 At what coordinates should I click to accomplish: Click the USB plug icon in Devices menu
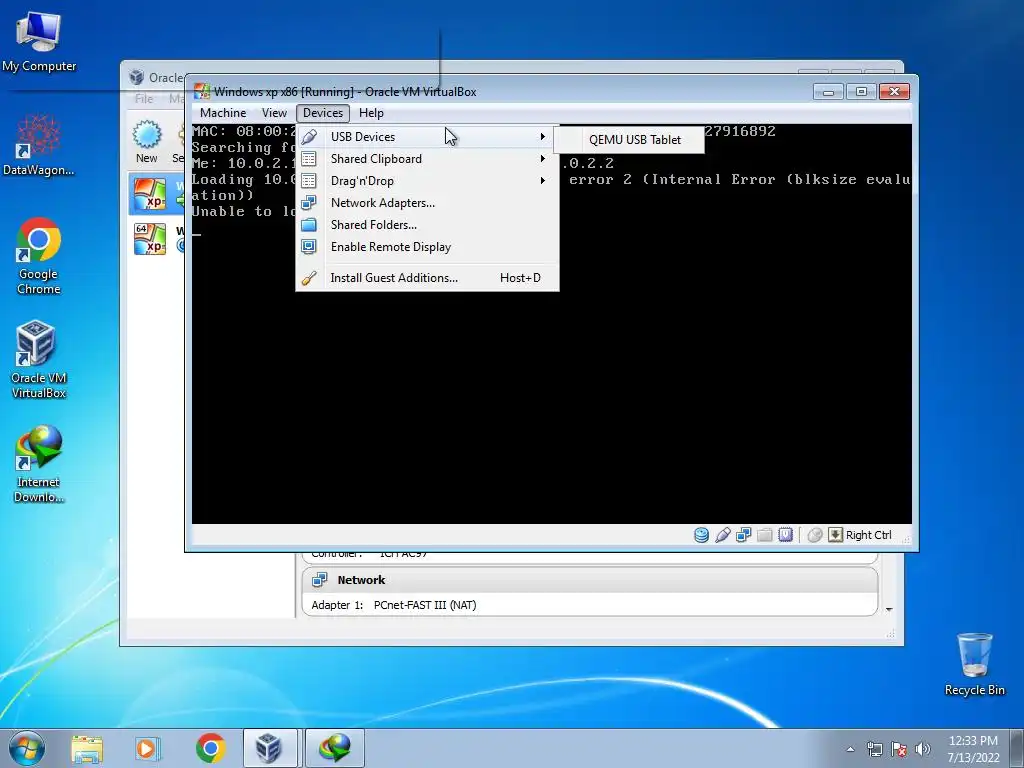pos(309,136)
